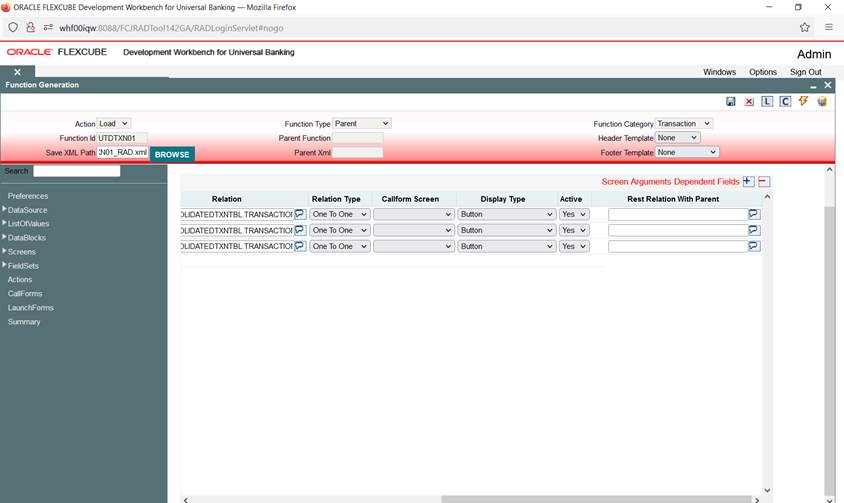Open the Rest Relation With Parent popup in the first row
This screenshot has width=844, height=503.
pyautogui.click(x=754, y=214)
